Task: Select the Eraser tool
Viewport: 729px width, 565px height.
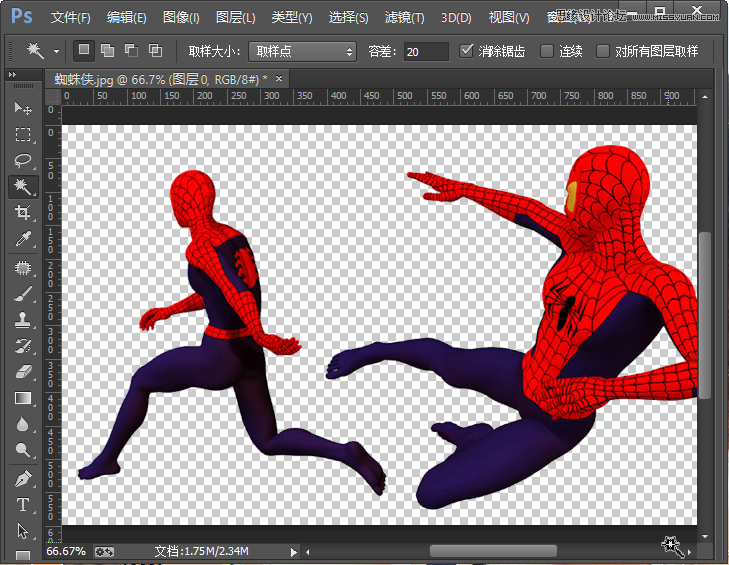Action: coord(23,372)
